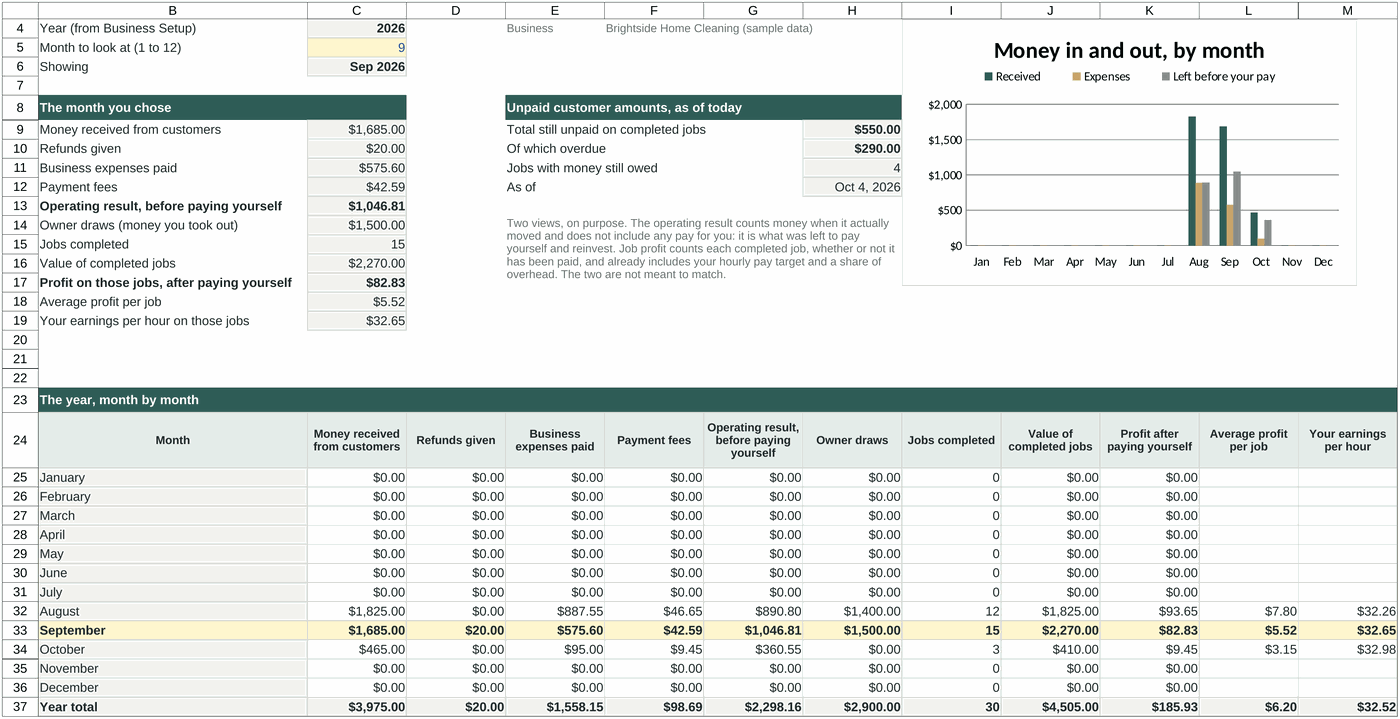The height and width of the screenshot is (719, 1400).
Task: Select the August row label
Action: tap(173, 611)
